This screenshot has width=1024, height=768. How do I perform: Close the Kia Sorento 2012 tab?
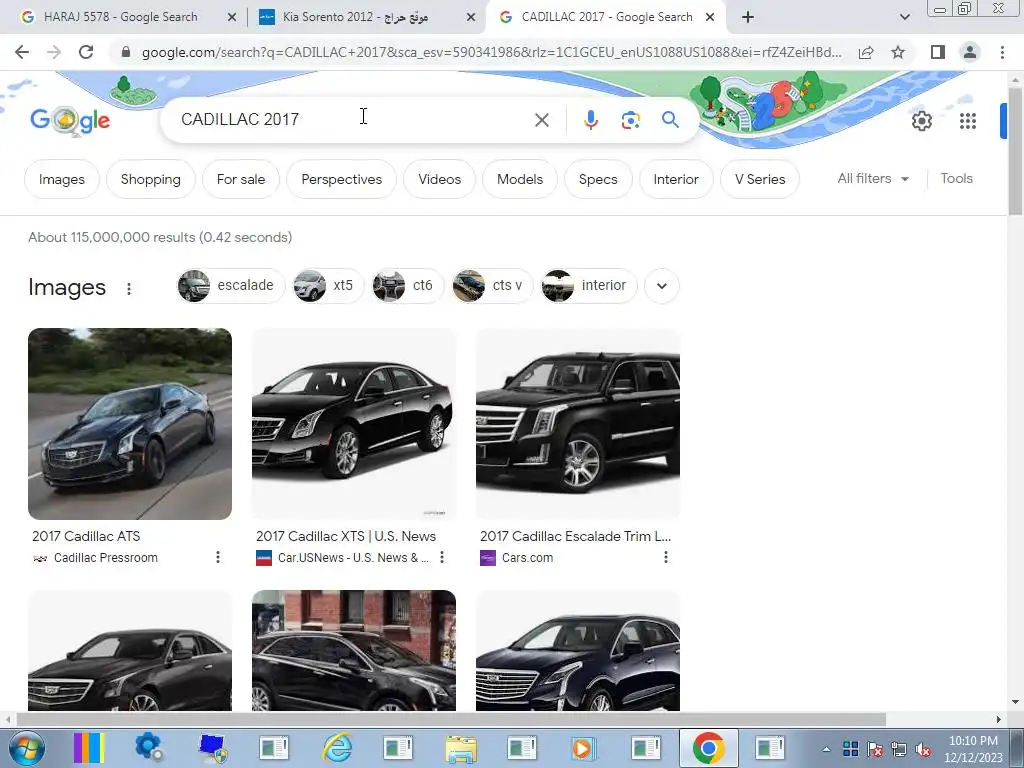click(x=471, y=18)
